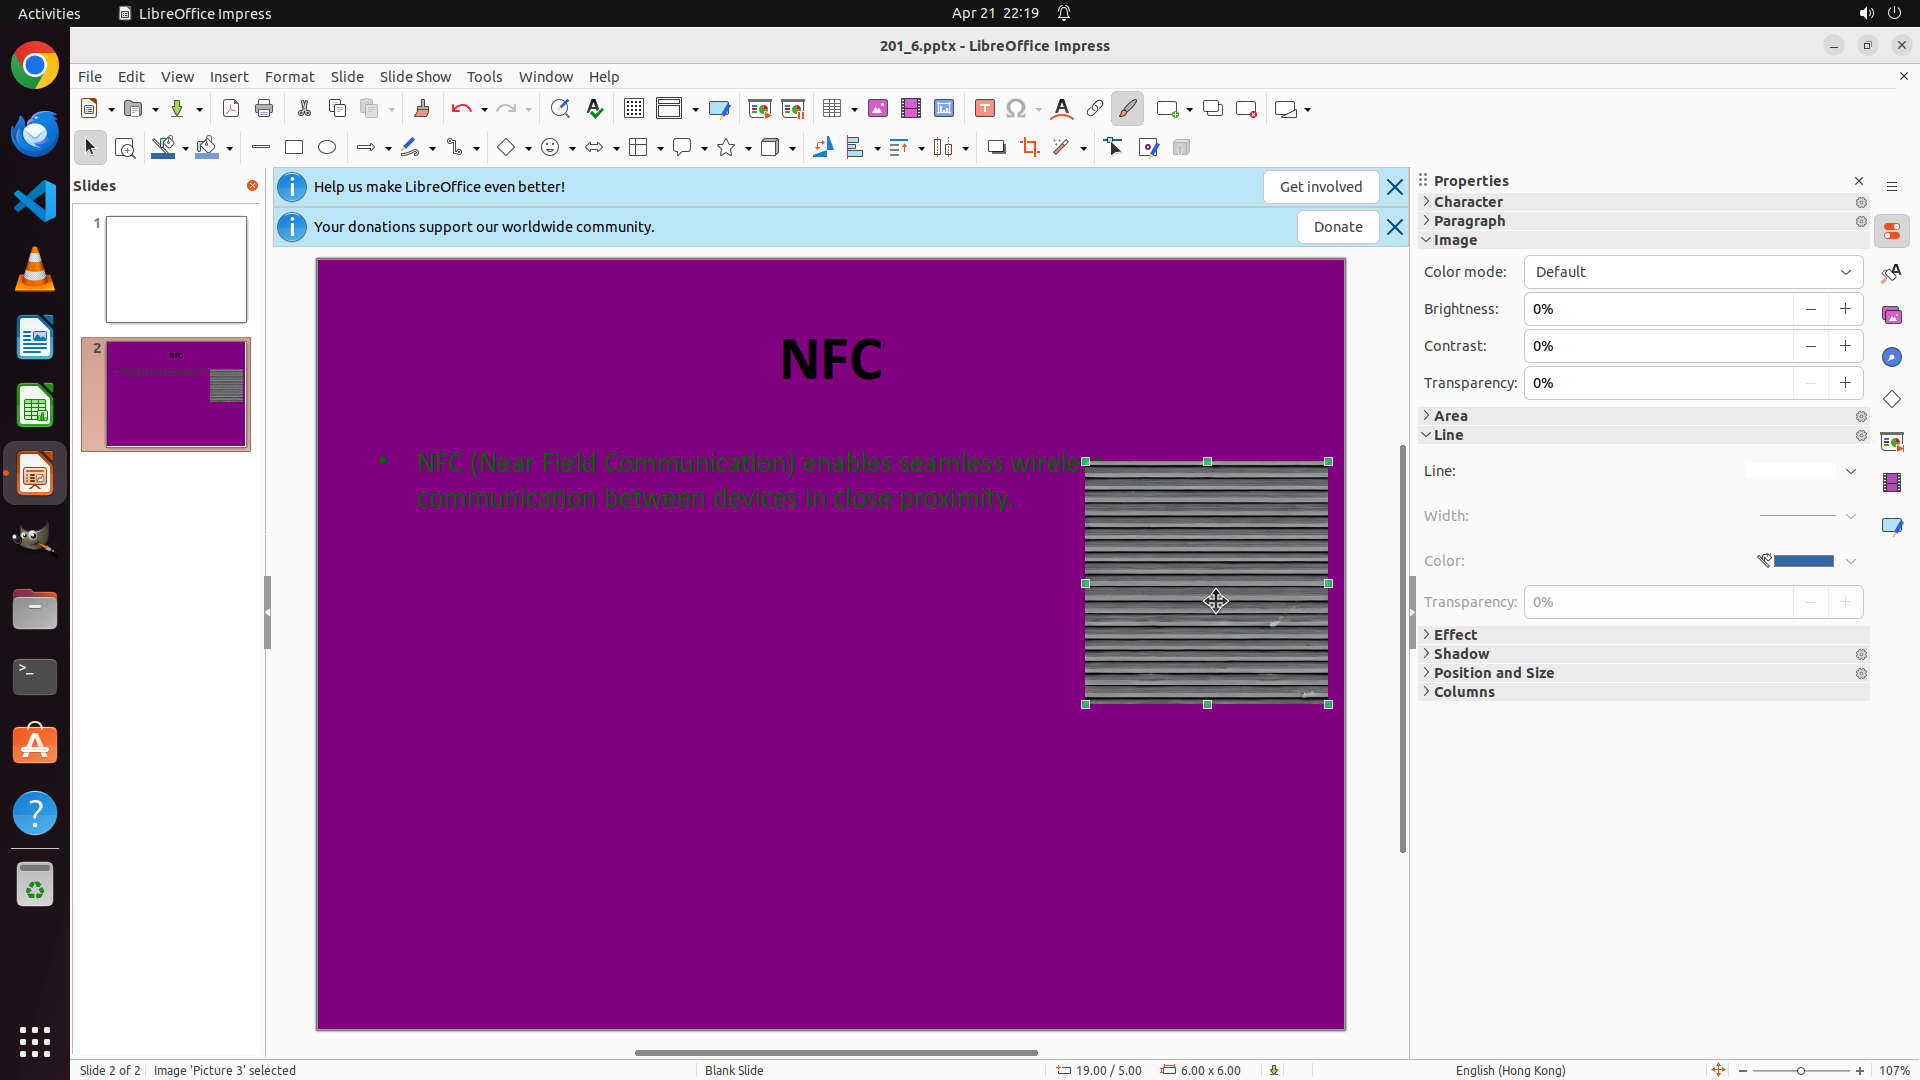Increase the Brightness value with plus button

pos(1845,309)
